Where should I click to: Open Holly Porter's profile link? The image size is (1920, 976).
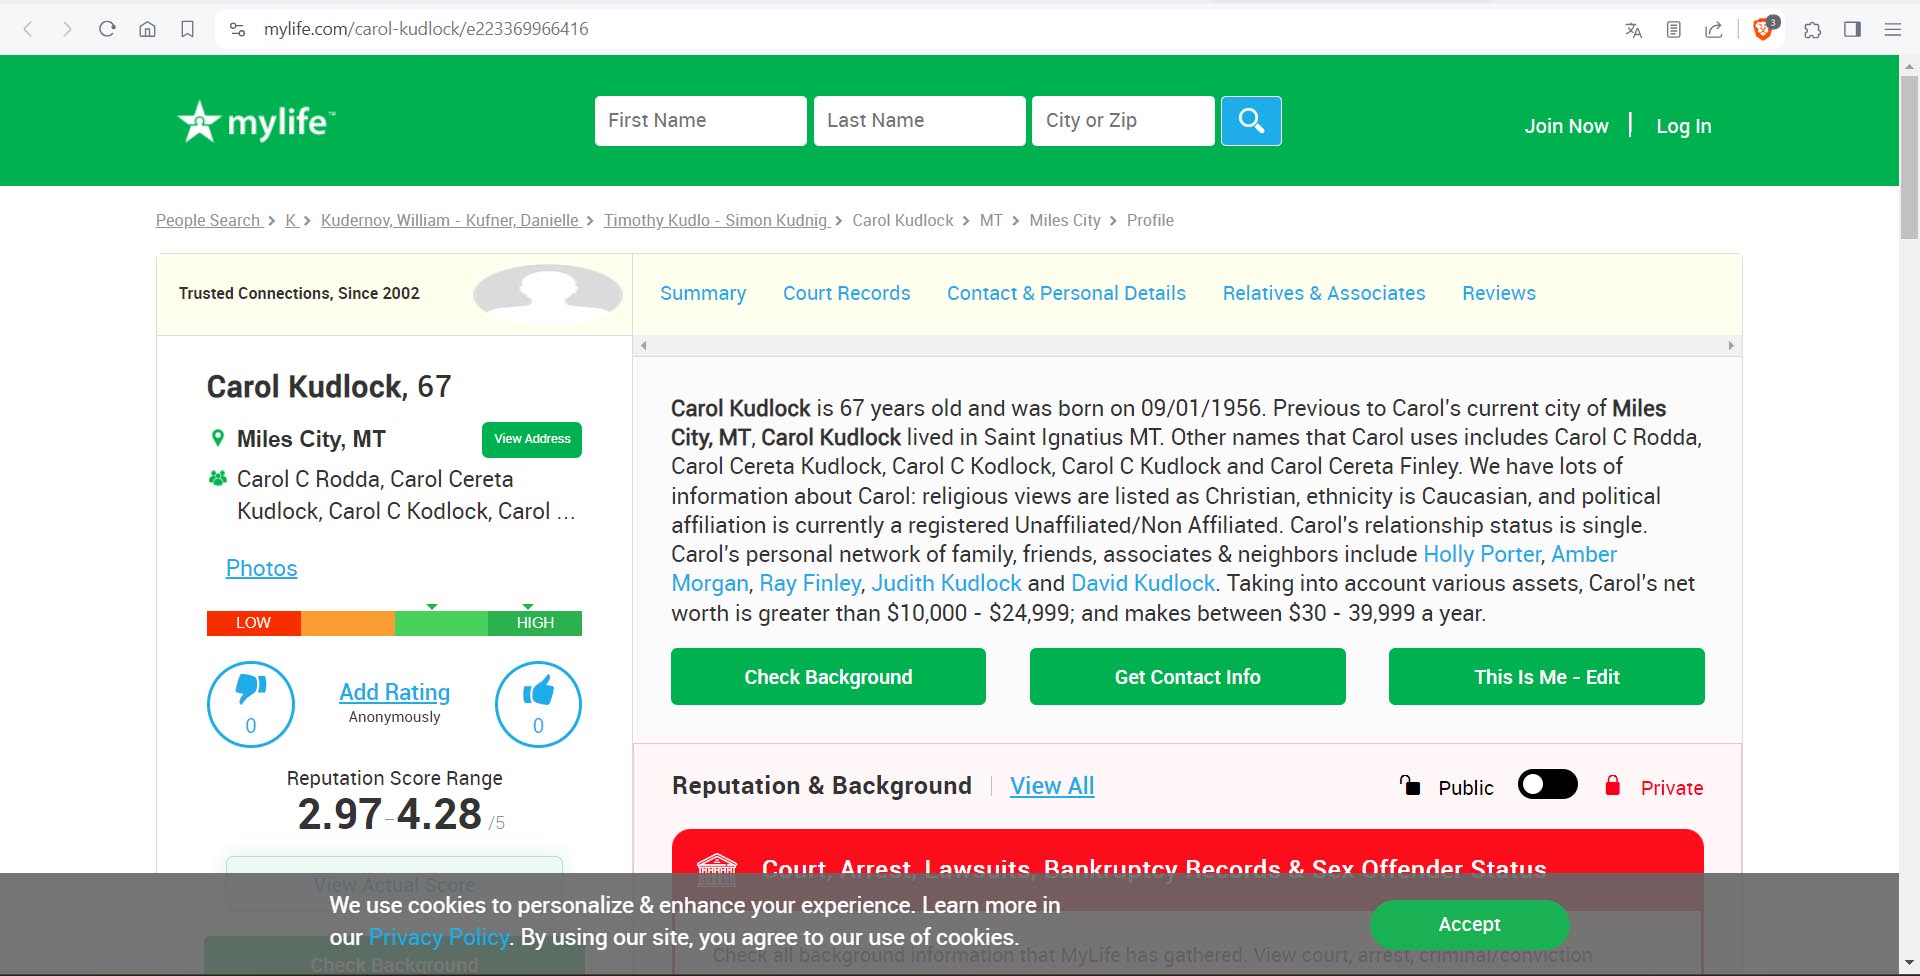[x=1482, y=554]
